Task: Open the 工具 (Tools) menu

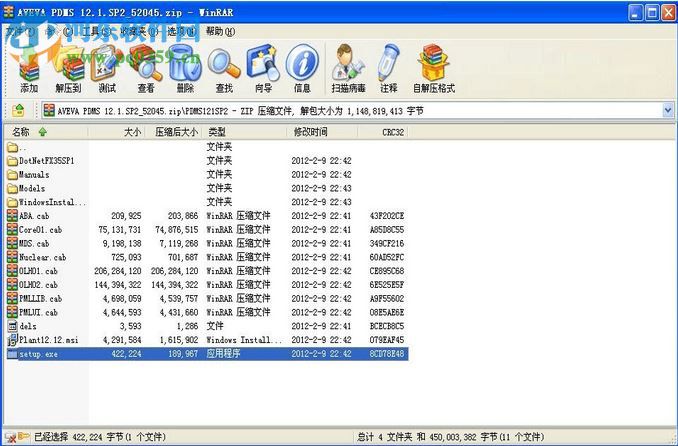Action: click(x=96, y=31)
